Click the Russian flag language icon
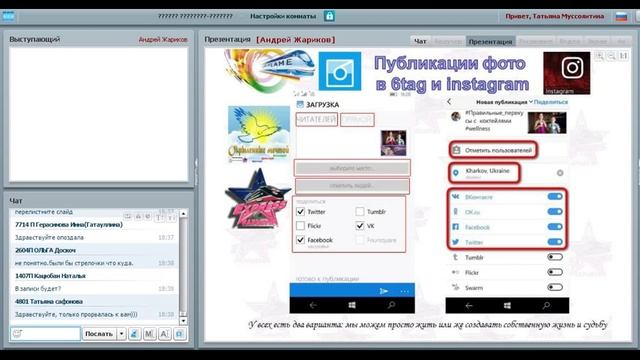Viewport: 640px width, 360px height. pyautogui.click(x=621, y=16)
